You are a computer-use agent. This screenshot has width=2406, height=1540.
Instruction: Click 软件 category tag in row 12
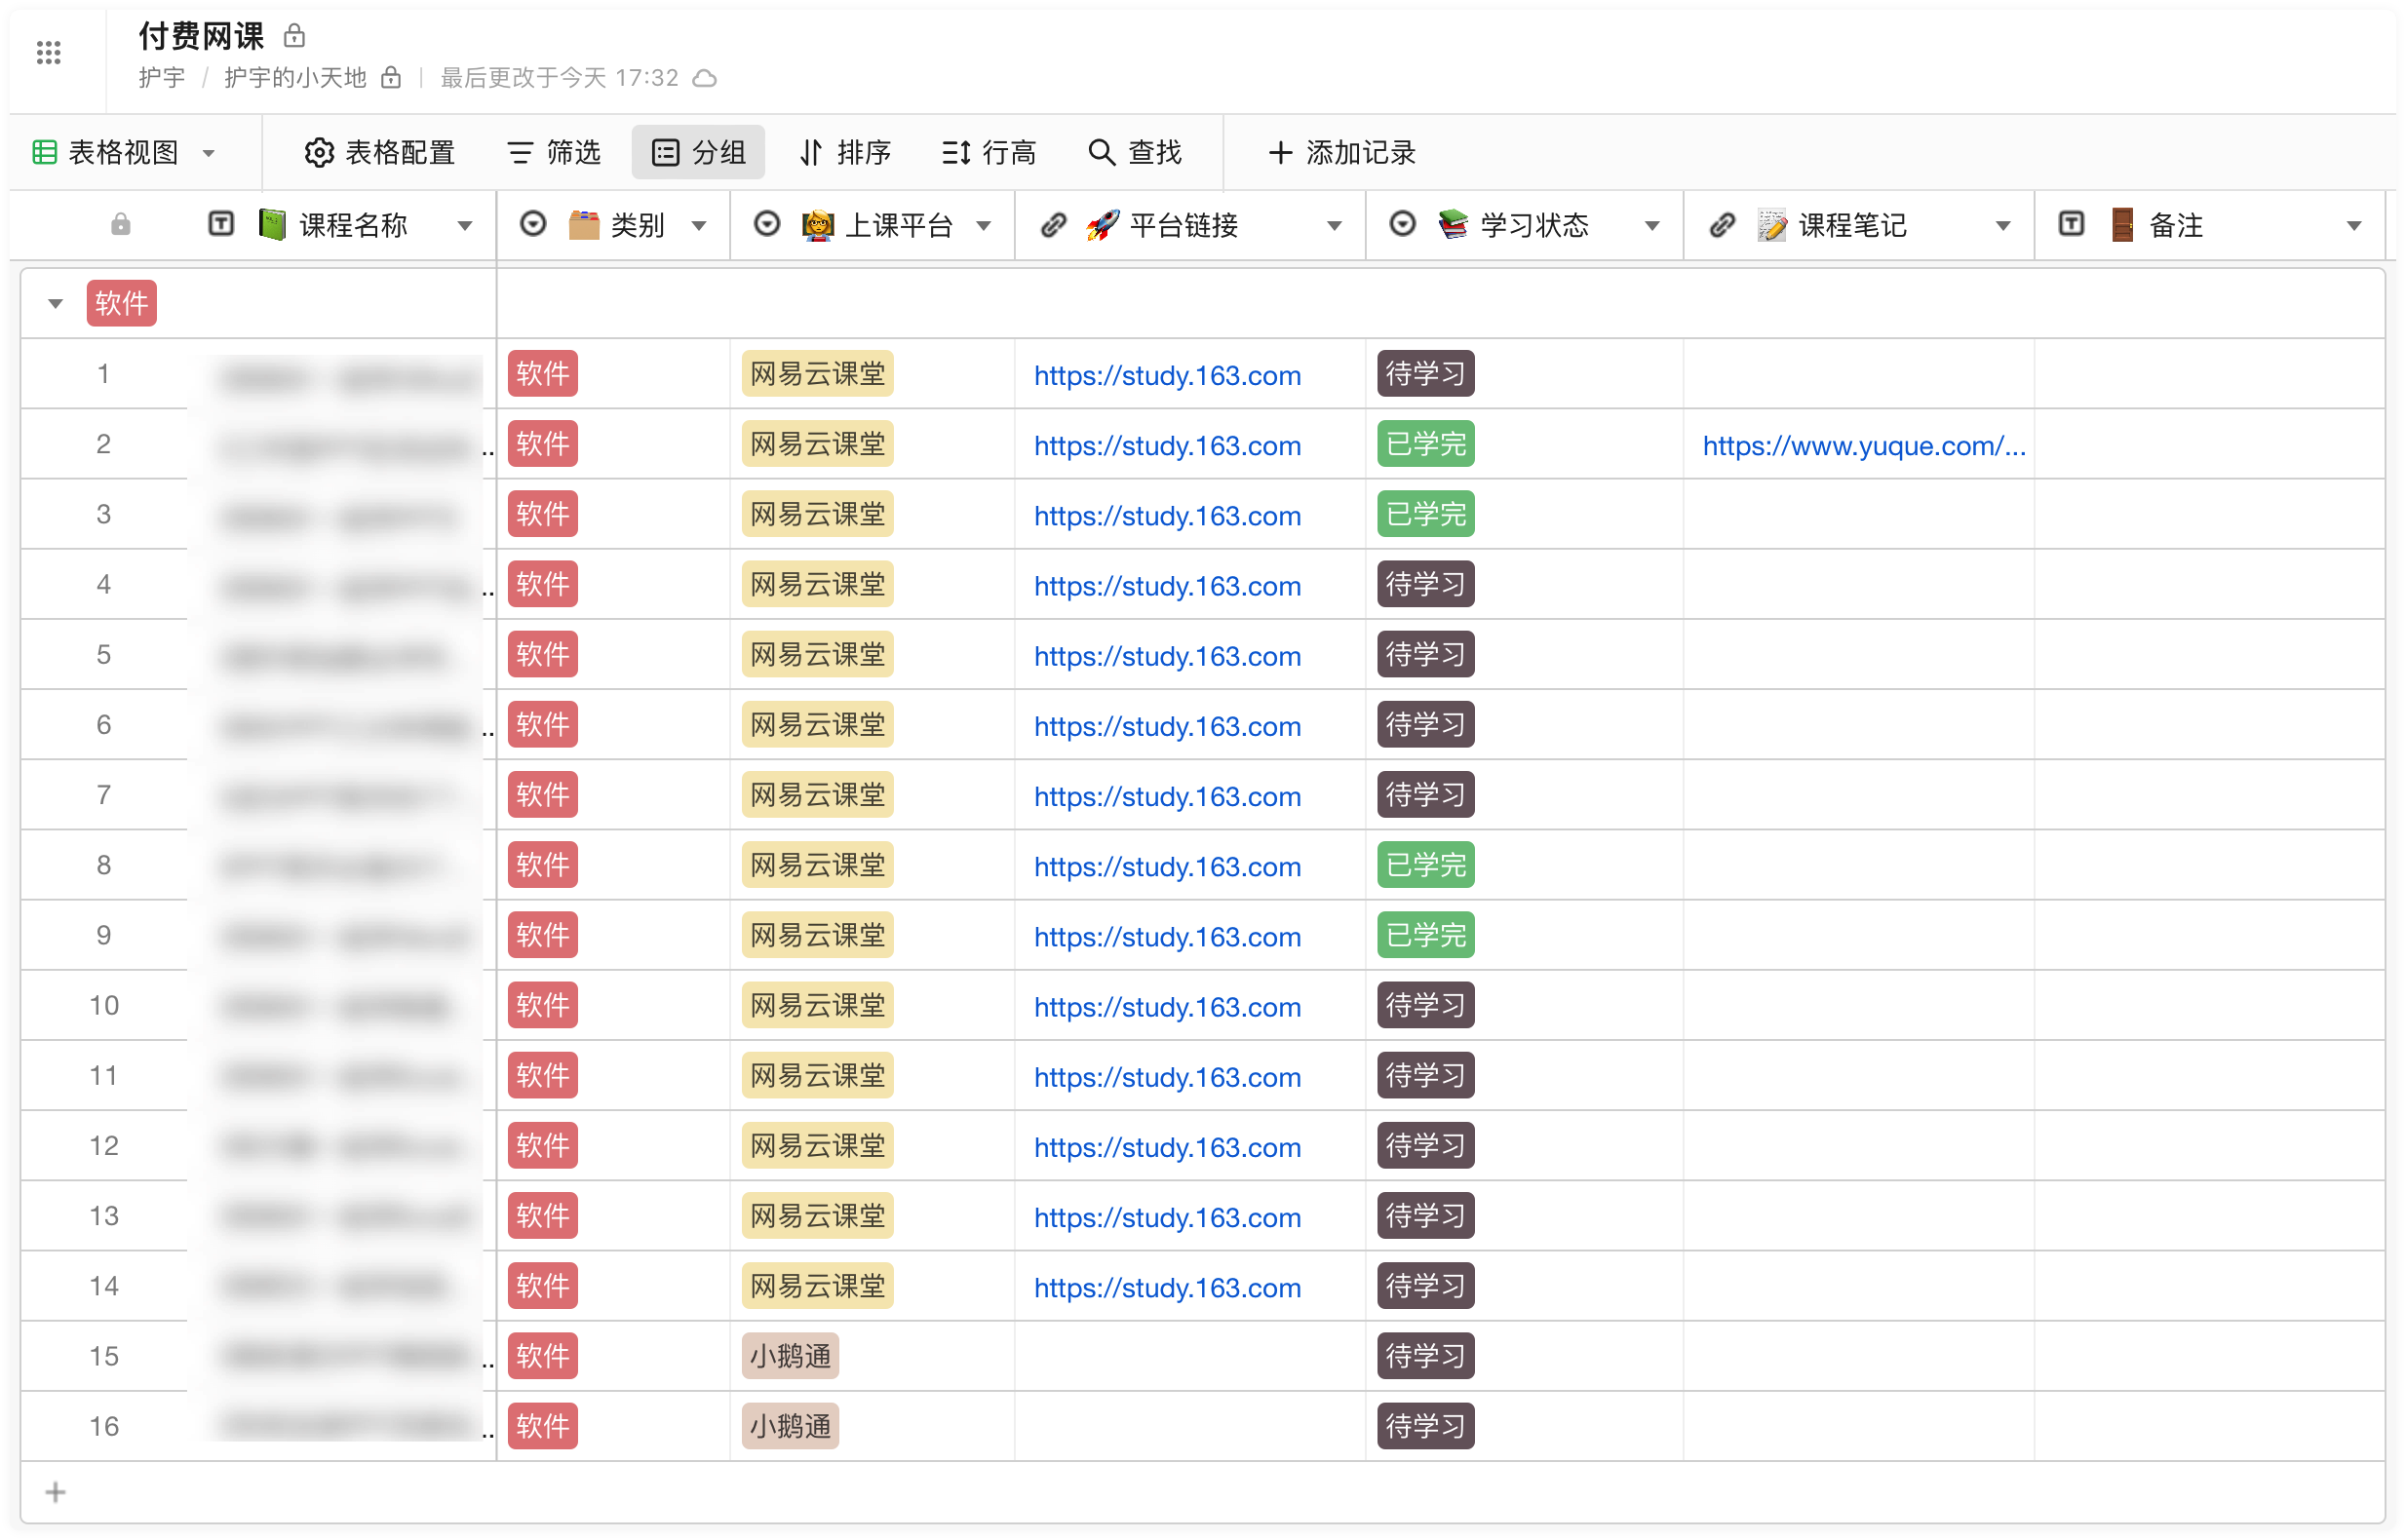tap(542, 1145)
